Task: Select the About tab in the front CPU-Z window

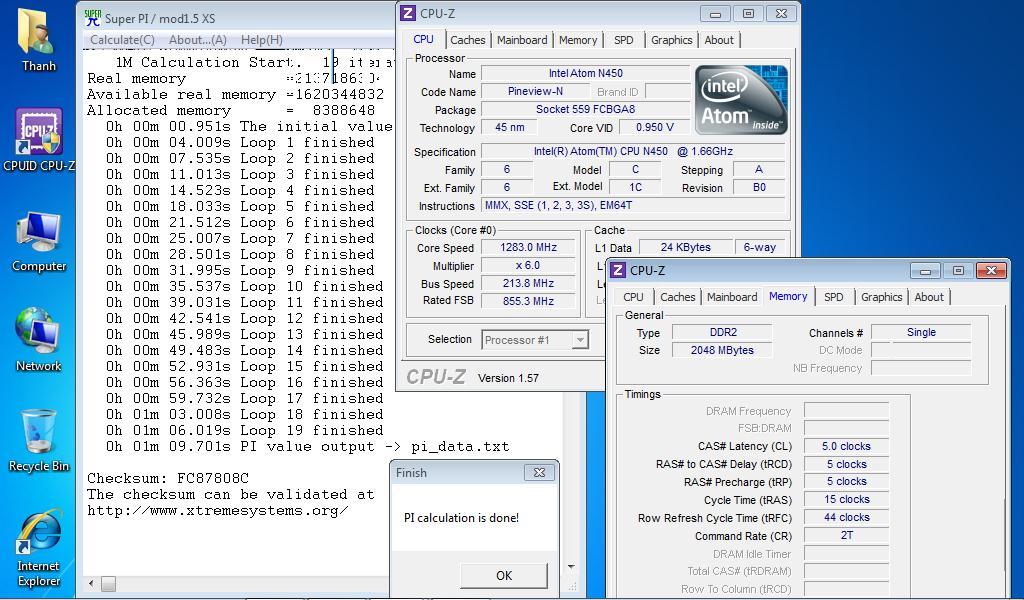Action: (929, 297)
